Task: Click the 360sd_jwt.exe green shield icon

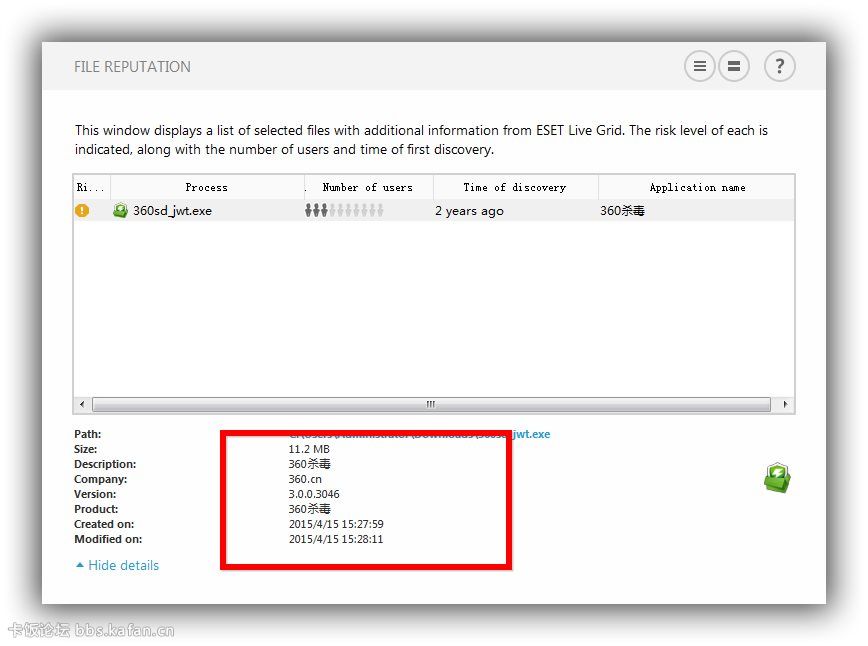Action: click(x=120, y=210)
